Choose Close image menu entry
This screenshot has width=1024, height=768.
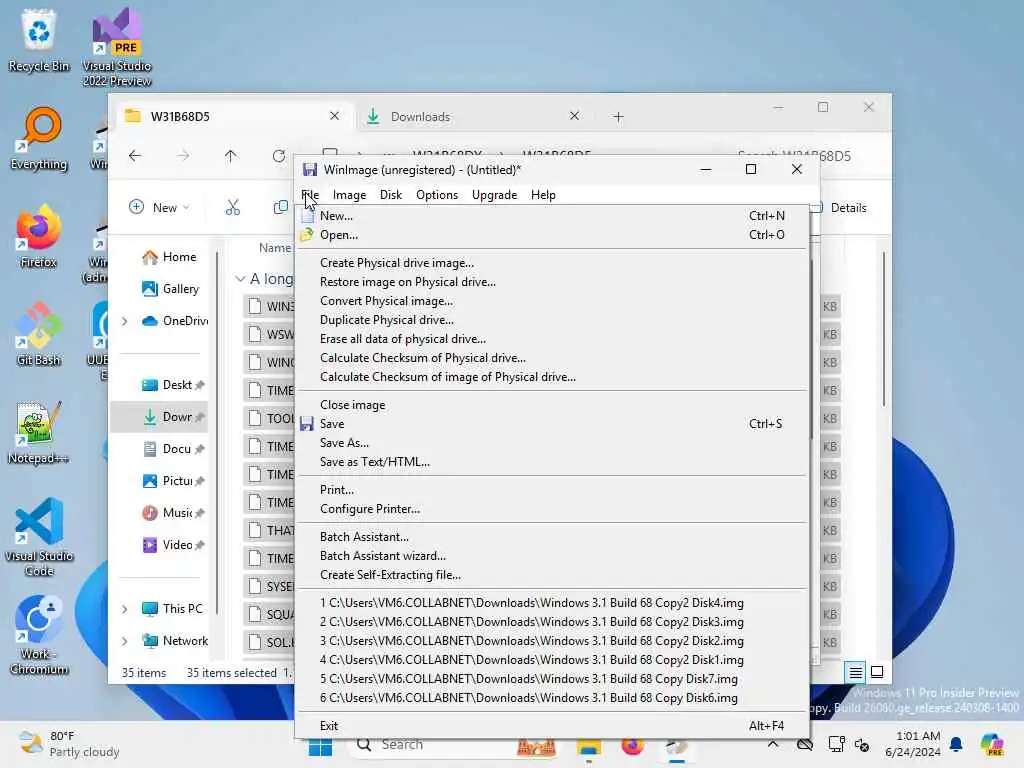(x=552, y=405)
